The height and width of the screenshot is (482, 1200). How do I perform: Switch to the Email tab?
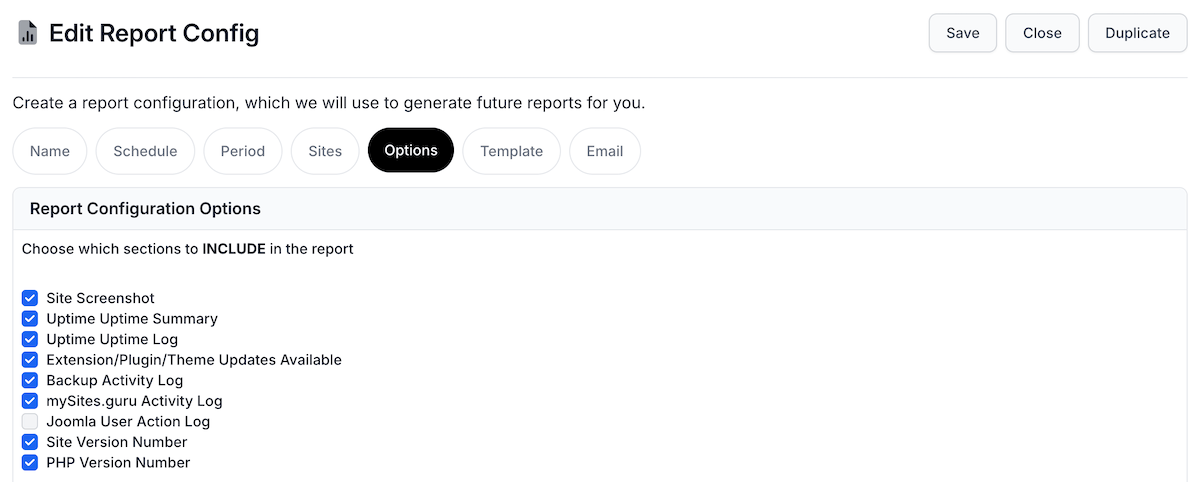point(605,151)
